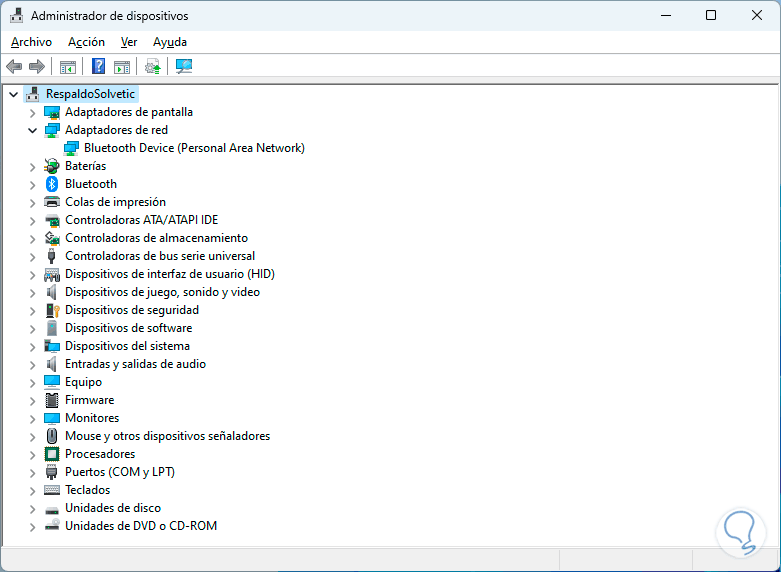The width and height of the screenshot is (781, 572).
Task: Select the 'Adaptadores de red' label
Action: [117, 130]
